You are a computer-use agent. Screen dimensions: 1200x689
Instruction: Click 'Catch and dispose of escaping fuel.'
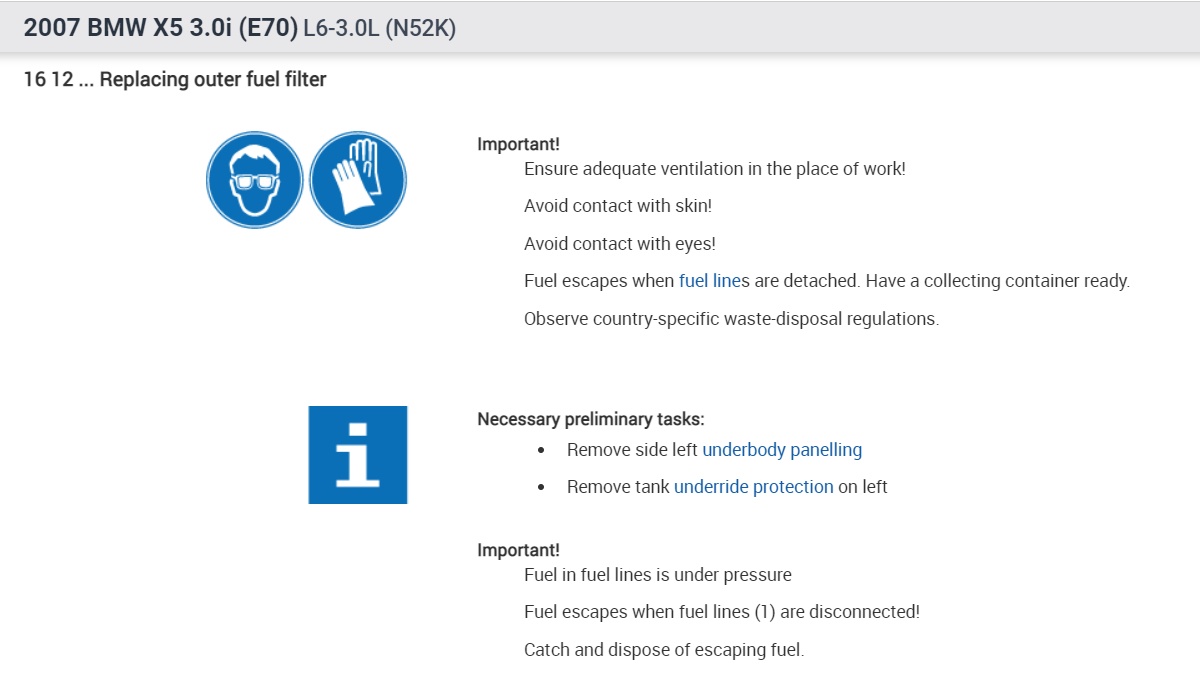point(664,650)
